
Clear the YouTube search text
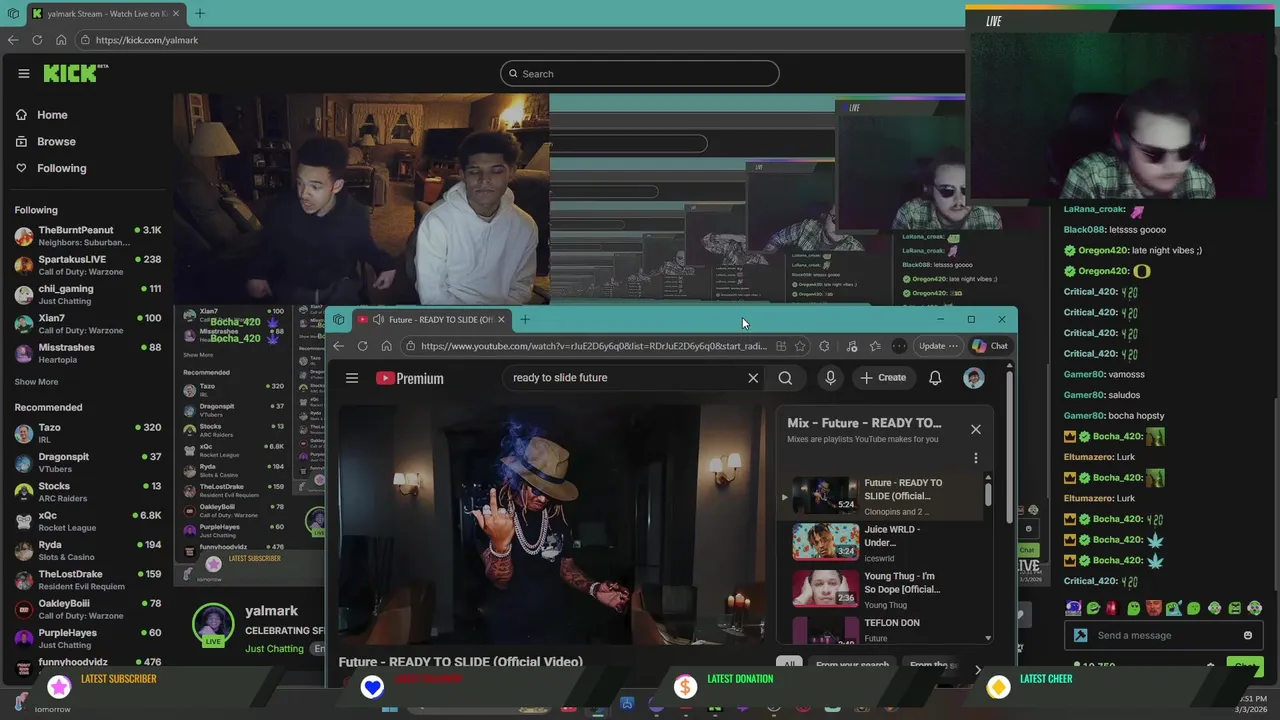pos(753,378)
